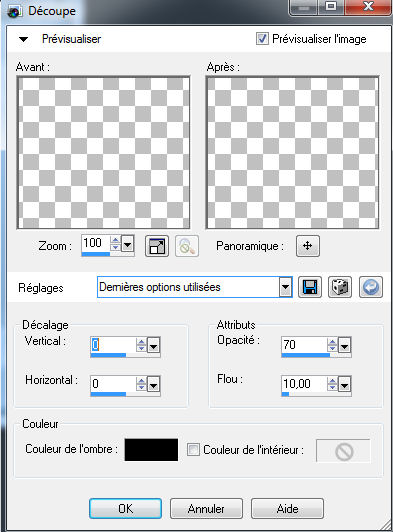
Task: Open the Zoom value dropdown arrow
Action: (x=128, y=244)
